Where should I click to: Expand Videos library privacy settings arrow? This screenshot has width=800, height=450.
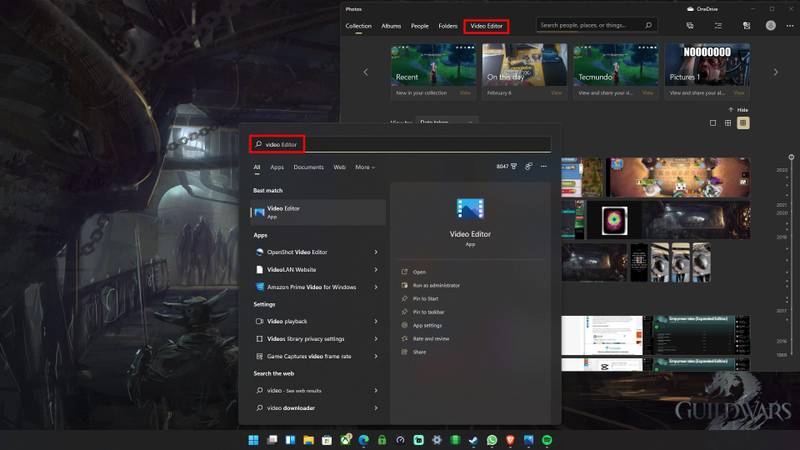pos(376,339)
